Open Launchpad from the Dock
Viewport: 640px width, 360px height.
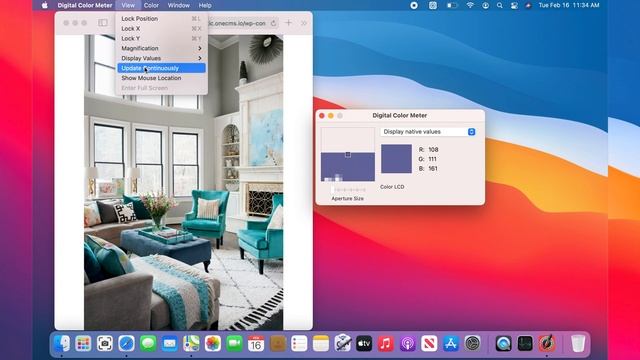(83, 343)
